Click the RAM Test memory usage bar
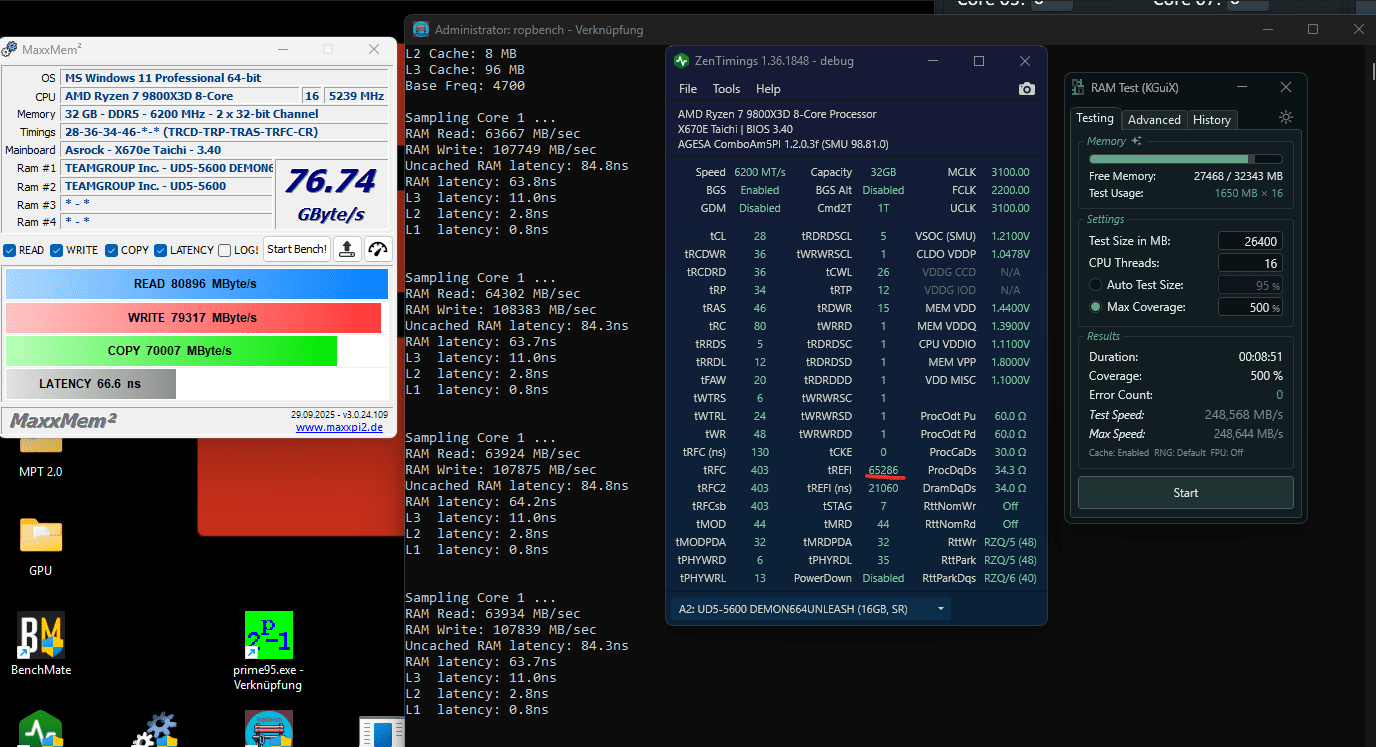This screenshot has width=1376, height=747. (x=1185, y=159)
